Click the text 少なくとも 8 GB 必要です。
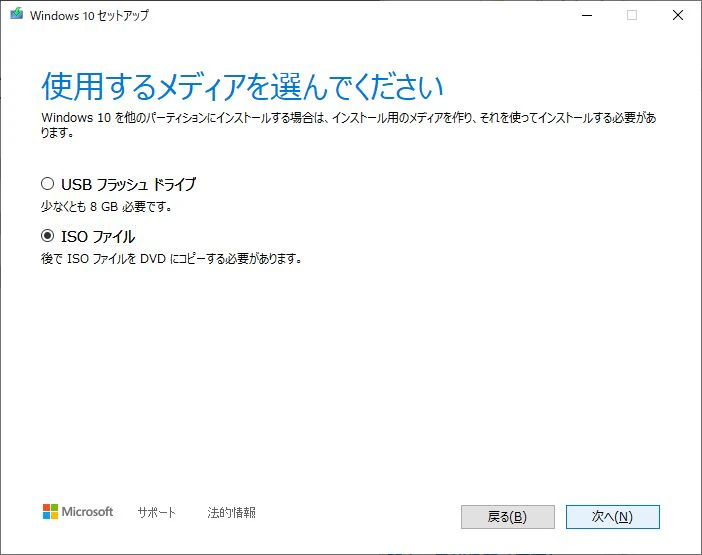 (107, 206)
